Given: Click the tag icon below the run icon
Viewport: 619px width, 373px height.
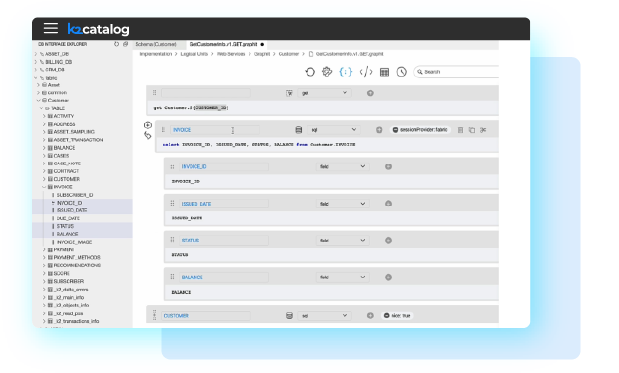Looking at the screenshot, I should pyautogui.click(x=148, y=135).
